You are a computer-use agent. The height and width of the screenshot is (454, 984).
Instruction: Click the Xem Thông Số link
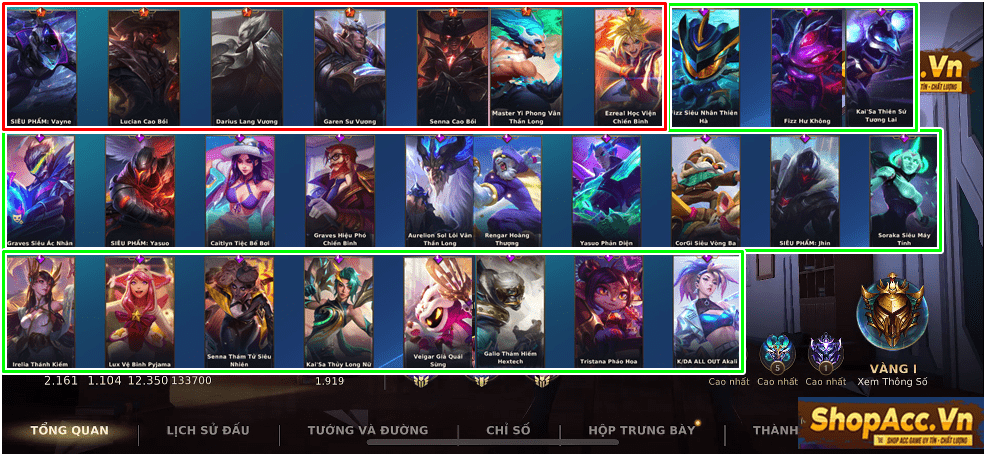pos(892,381)
